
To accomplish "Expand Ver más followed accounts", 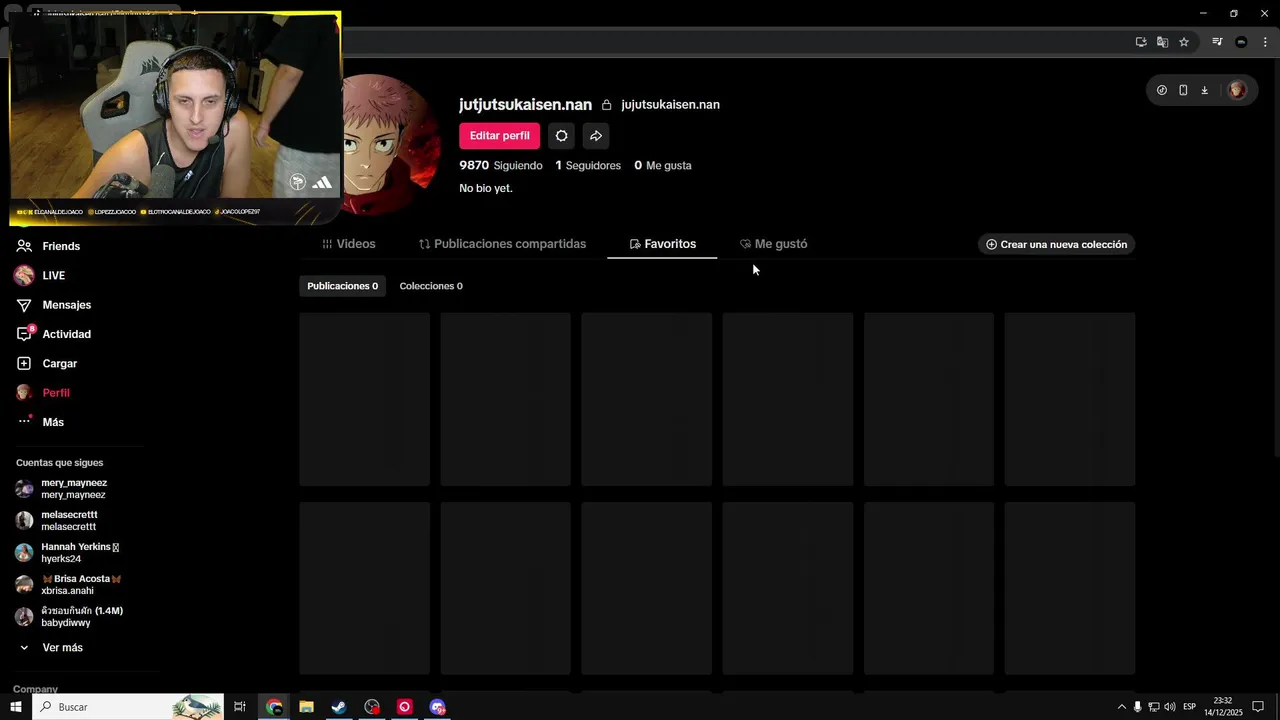I will tap(50, 648).
